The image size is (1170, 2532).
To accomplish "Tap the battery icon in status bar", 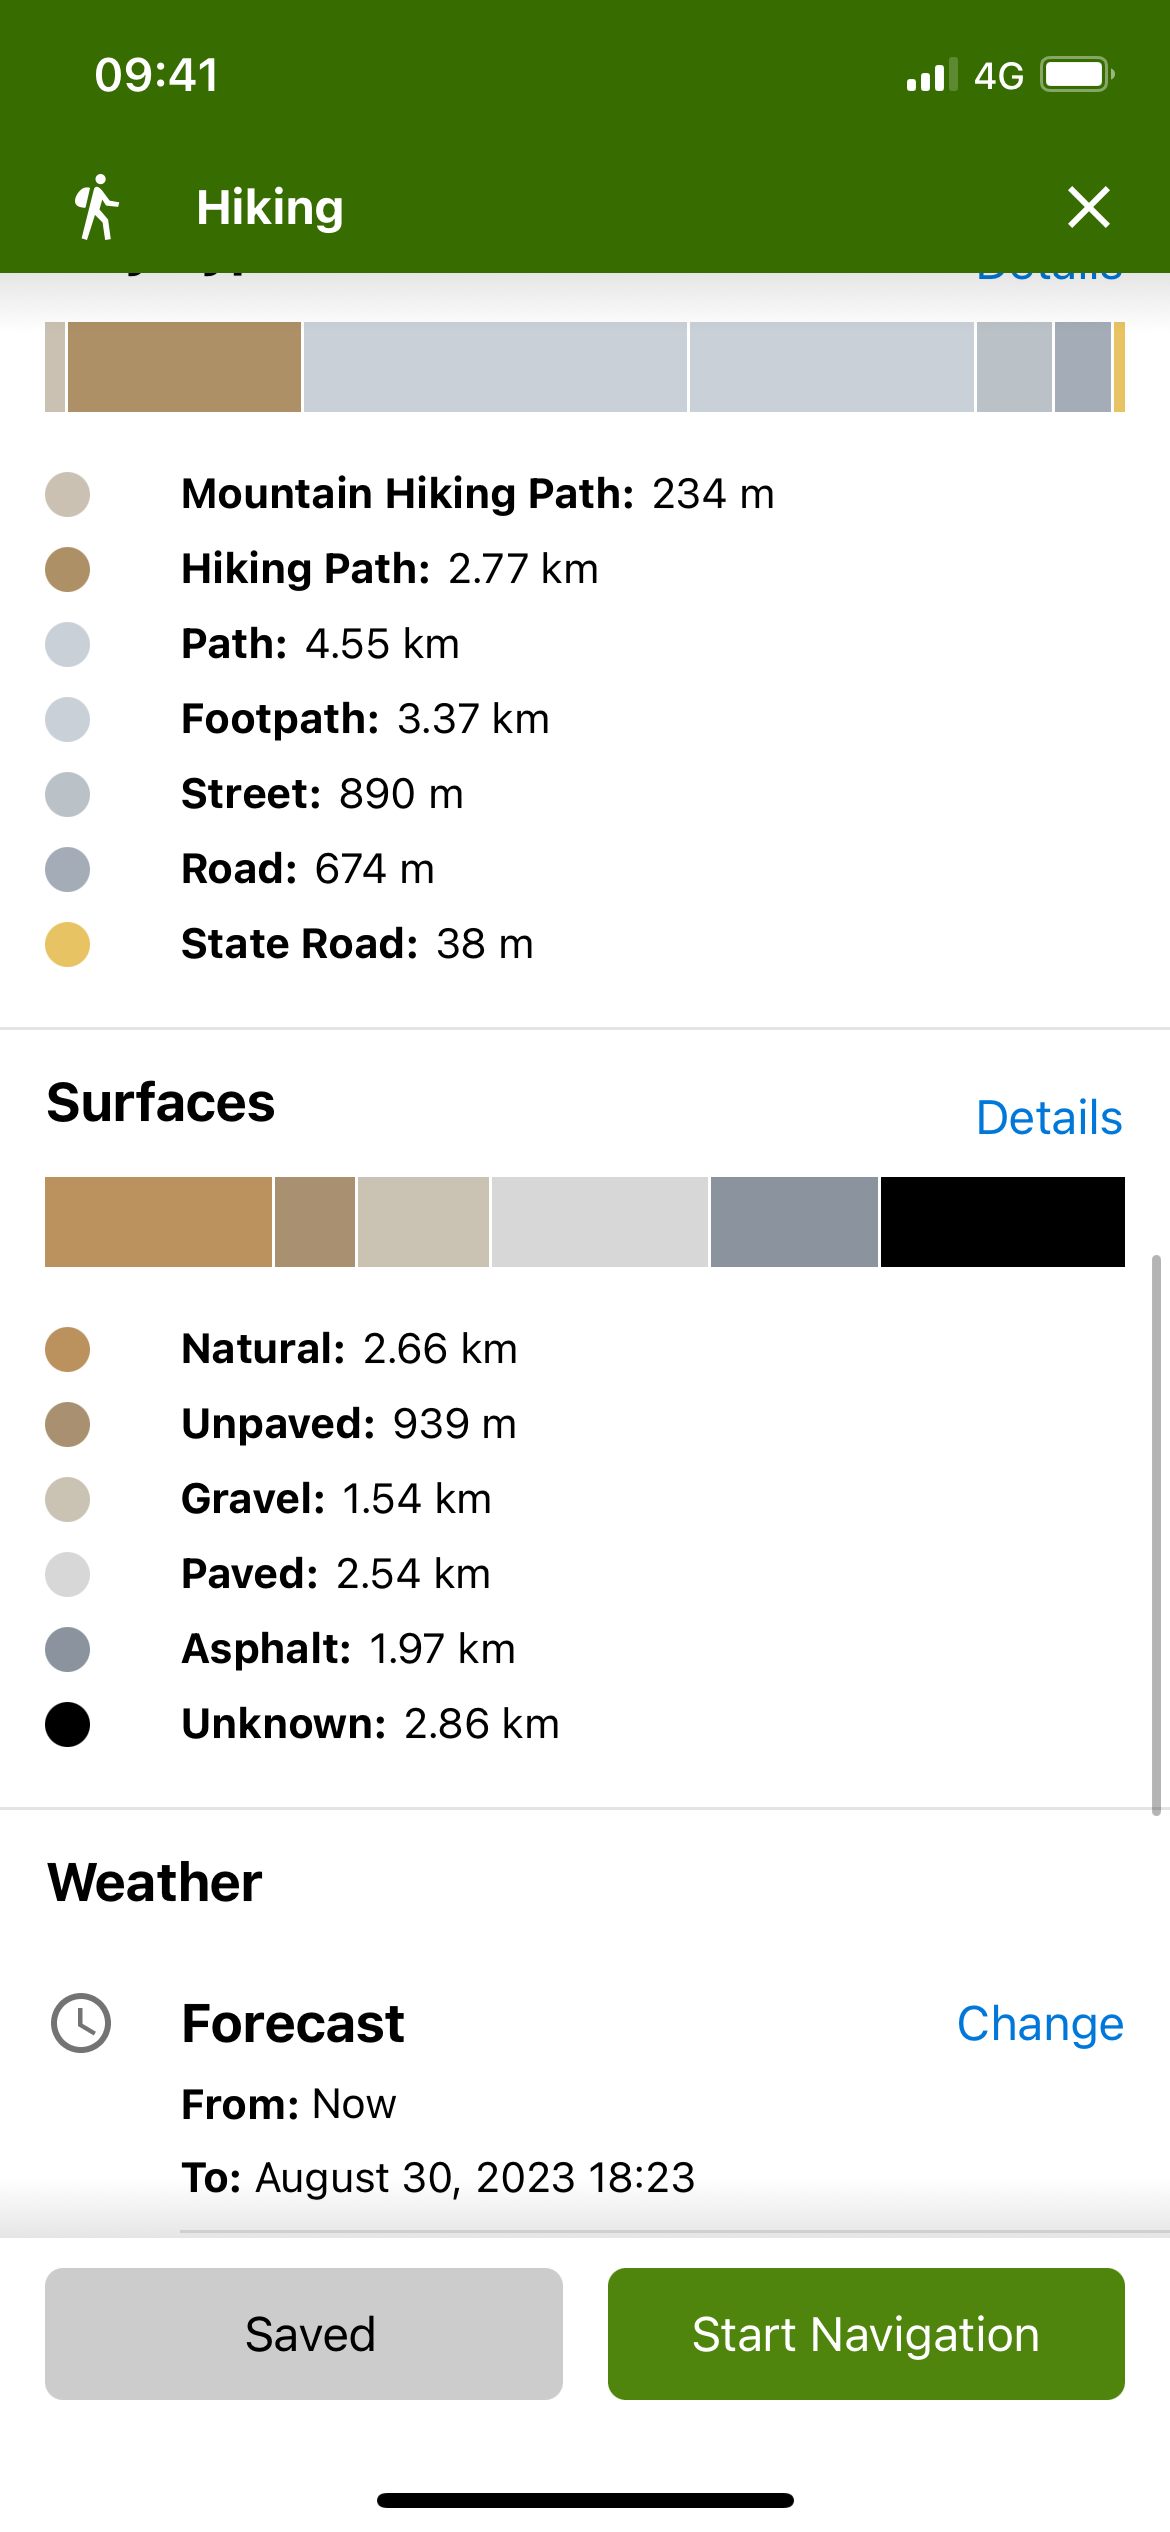I will click(x=1077, y=75).
